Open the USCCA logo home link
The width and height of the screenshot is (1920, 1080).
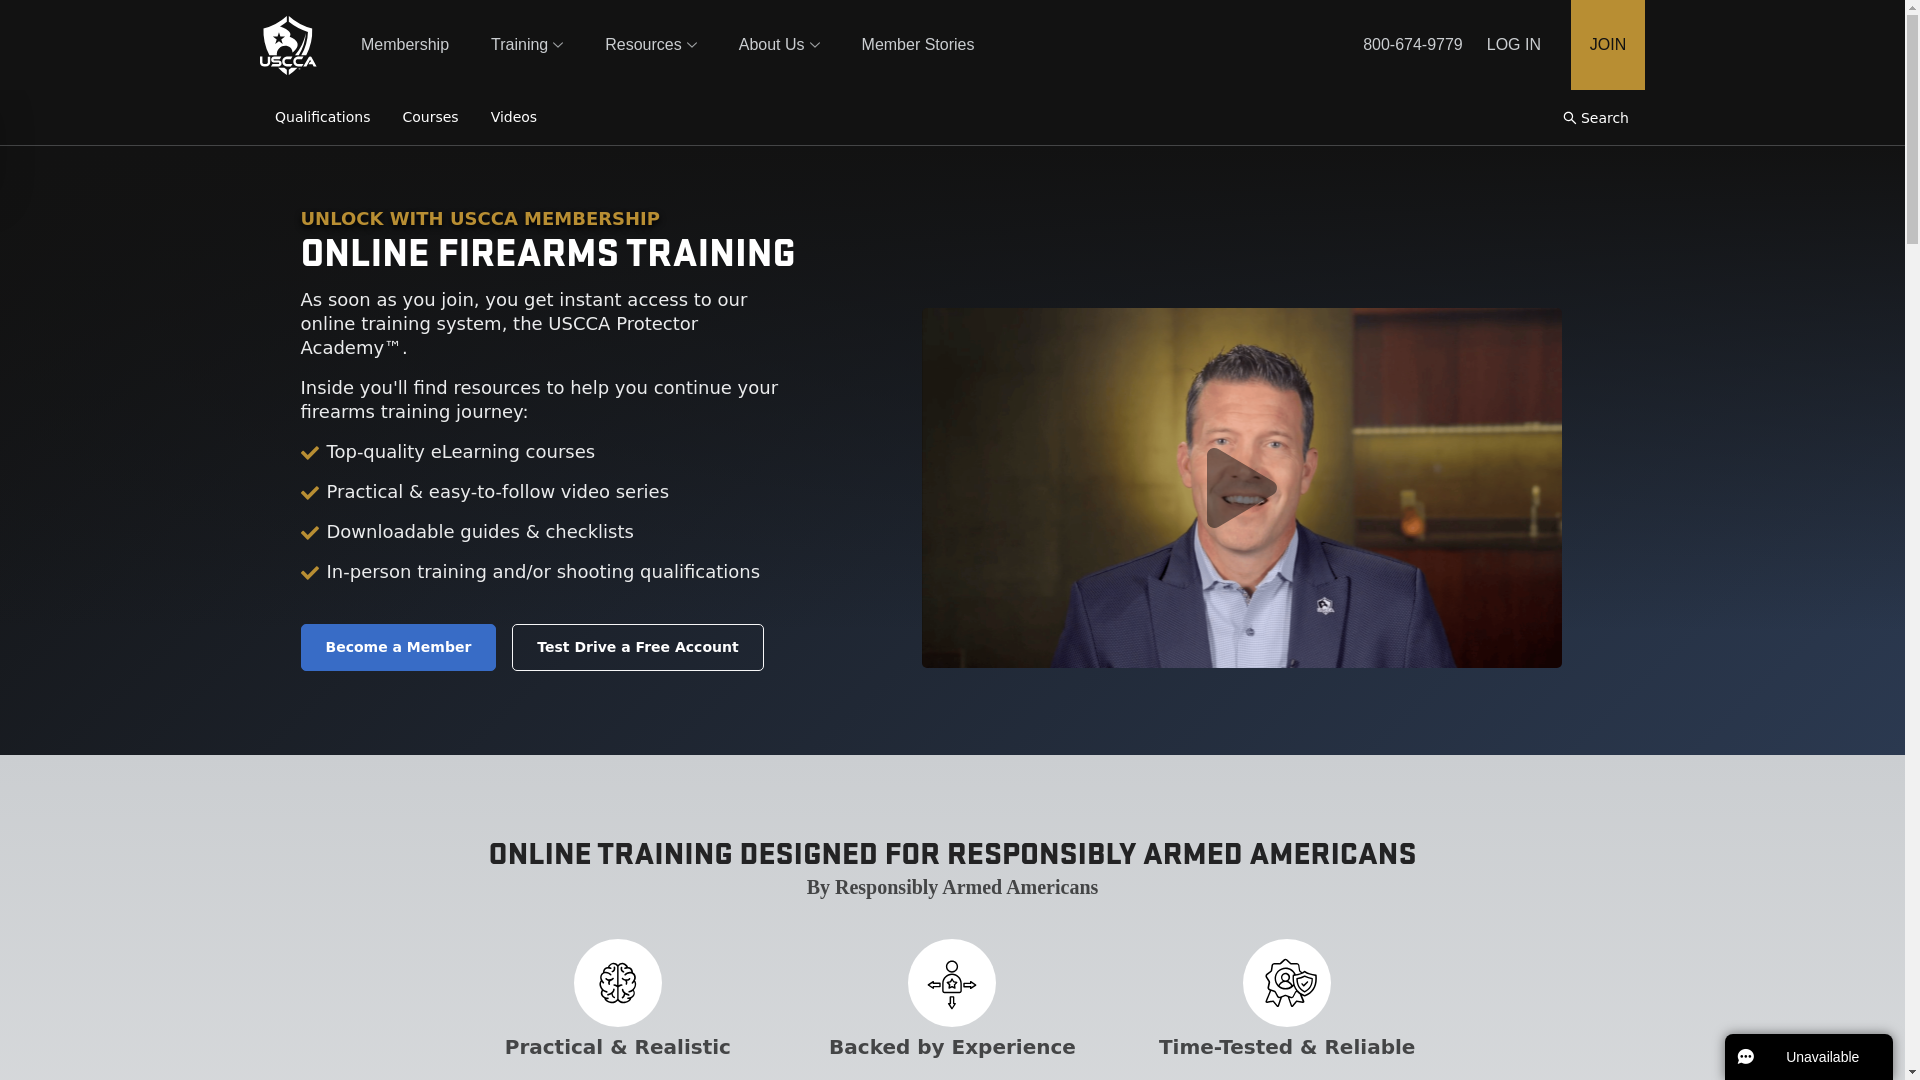[x=288, y=45]
